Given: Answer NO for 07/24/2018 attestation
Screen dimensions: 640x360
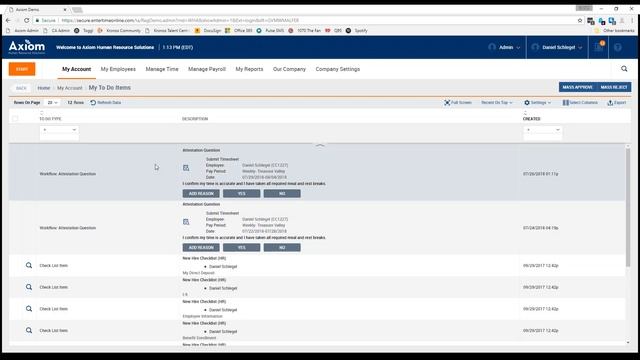Looking at the screenshot, I should point(282,247).
